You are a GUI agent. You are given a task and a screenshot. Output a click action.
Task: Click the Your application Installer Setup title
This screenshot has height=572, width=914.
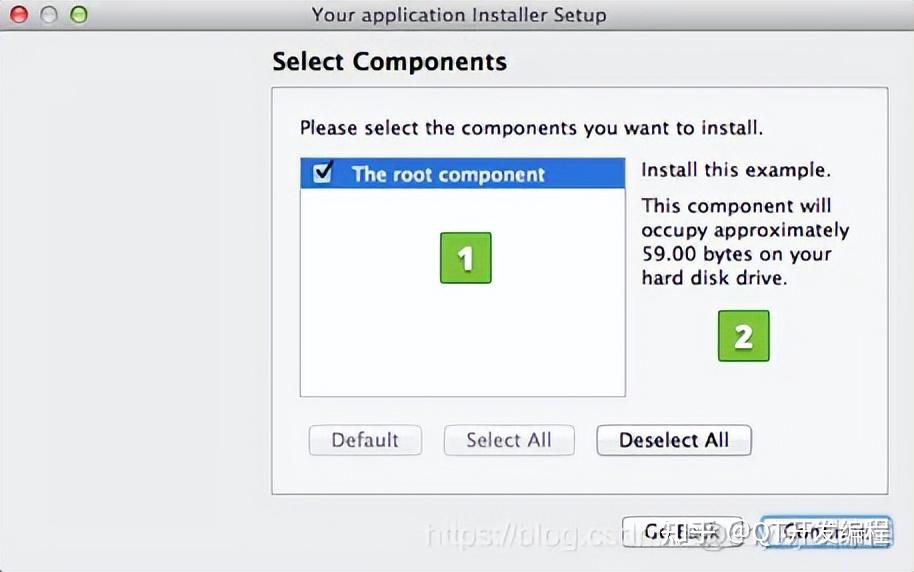coord(458,15)
